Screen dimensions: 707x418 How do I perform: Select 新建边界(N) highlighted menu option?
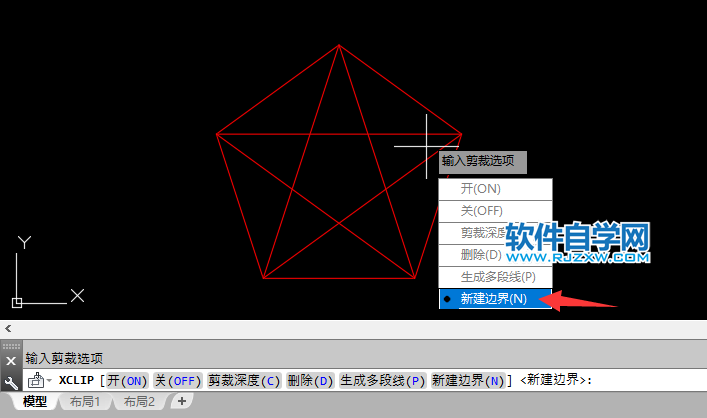(494, 299)
